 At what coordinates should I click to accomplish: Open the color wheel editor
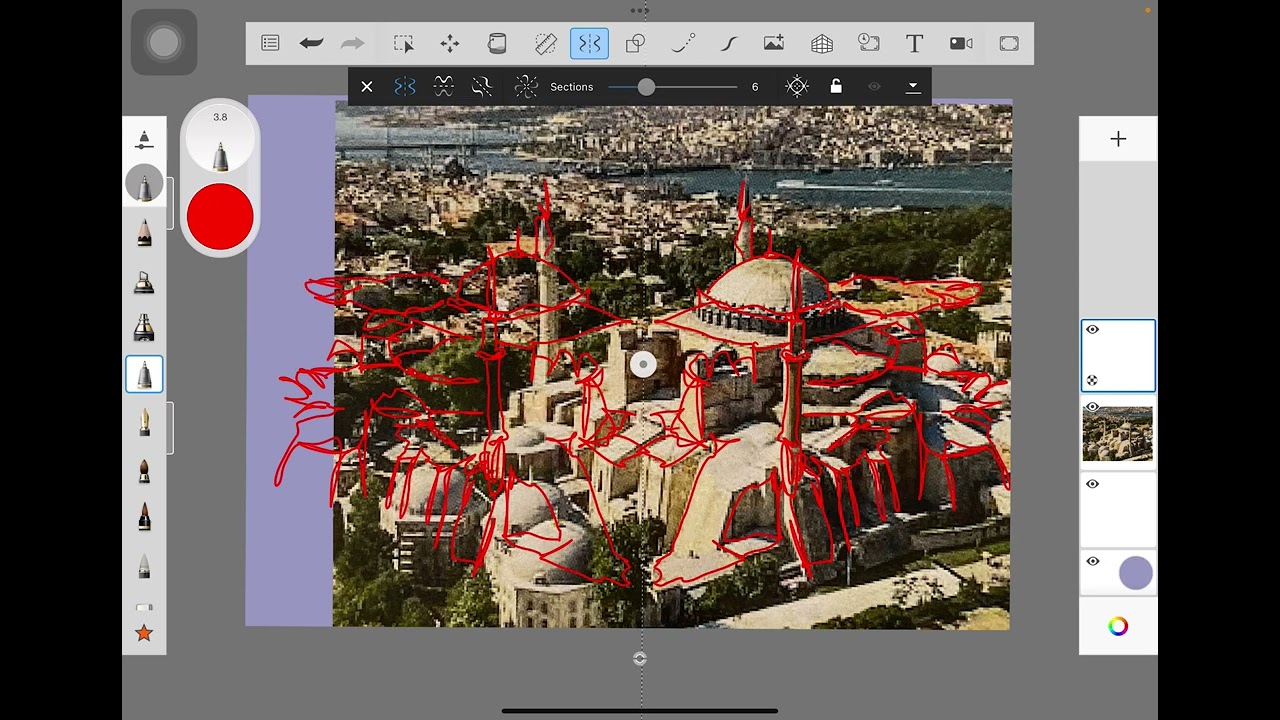click(1118, 627)
